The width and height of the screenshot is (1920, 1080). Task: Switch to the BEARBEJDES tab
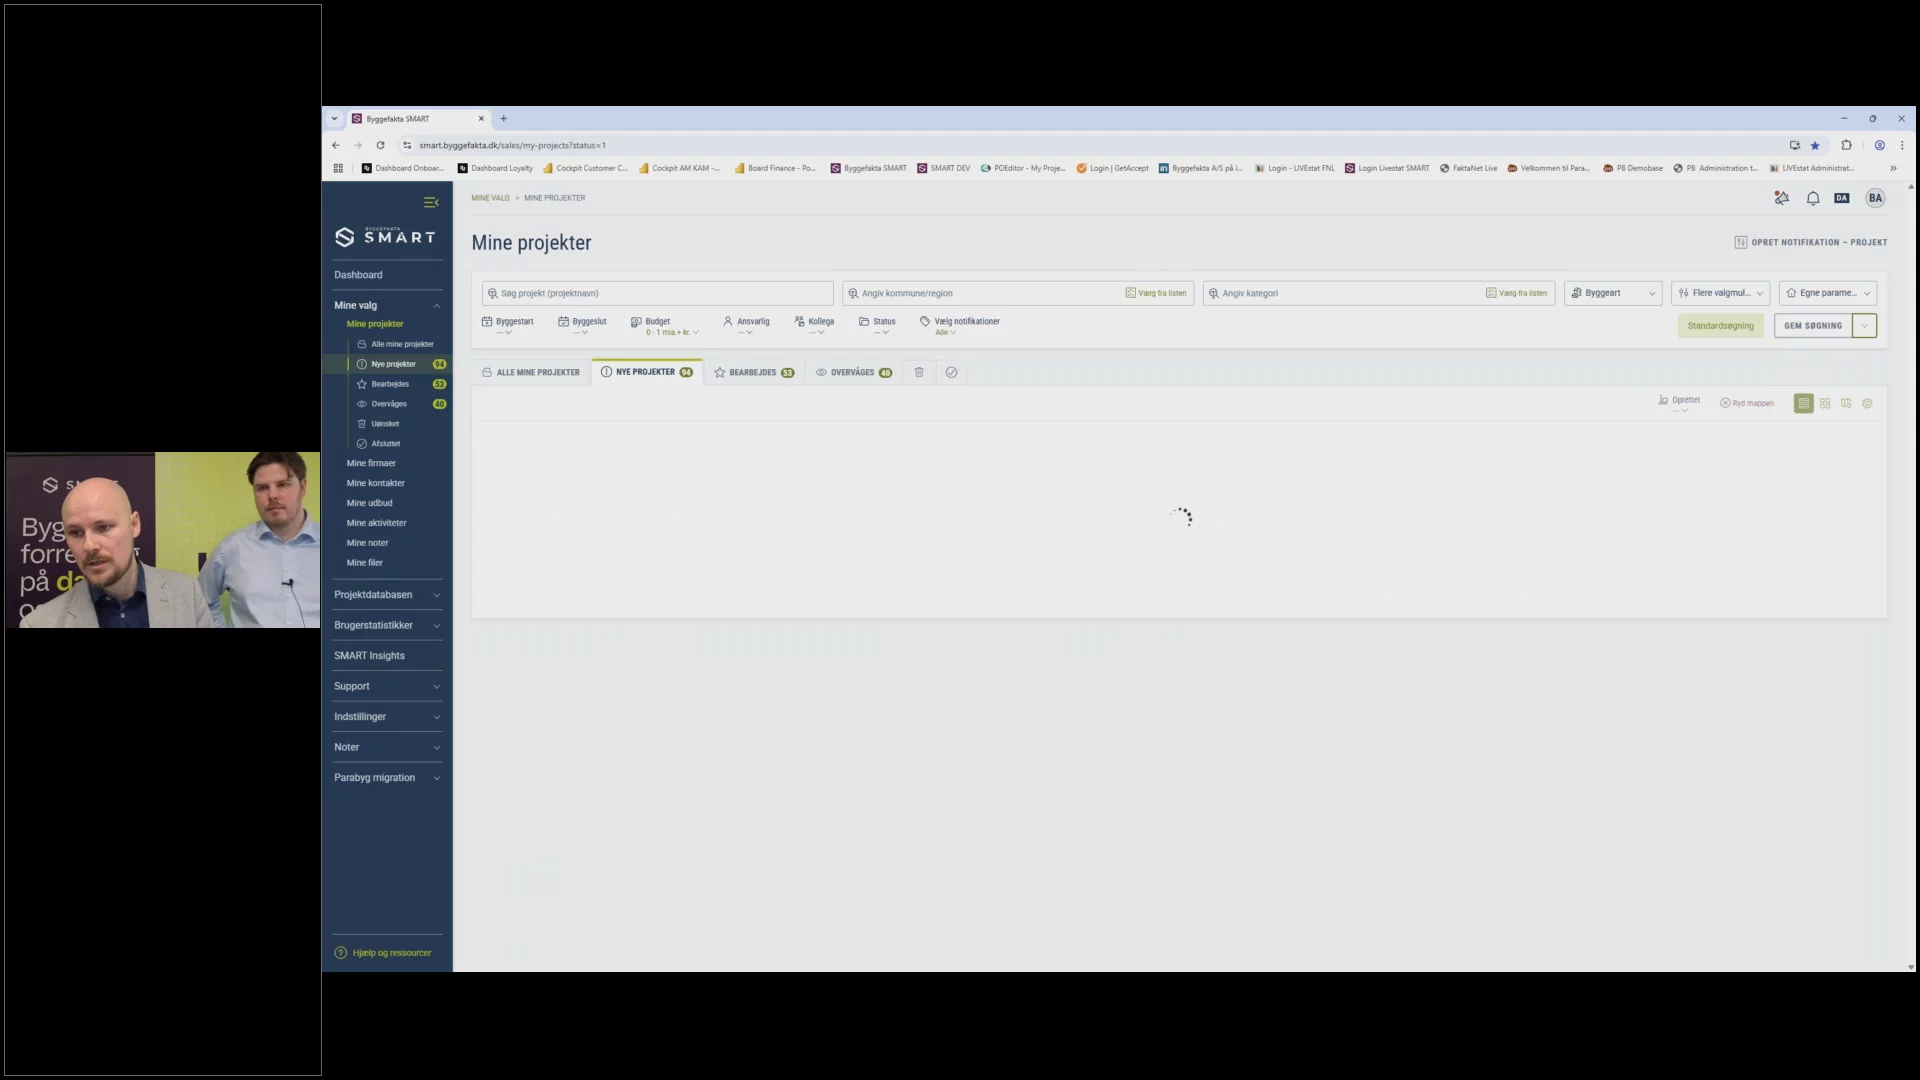click(x=754, y=372)
